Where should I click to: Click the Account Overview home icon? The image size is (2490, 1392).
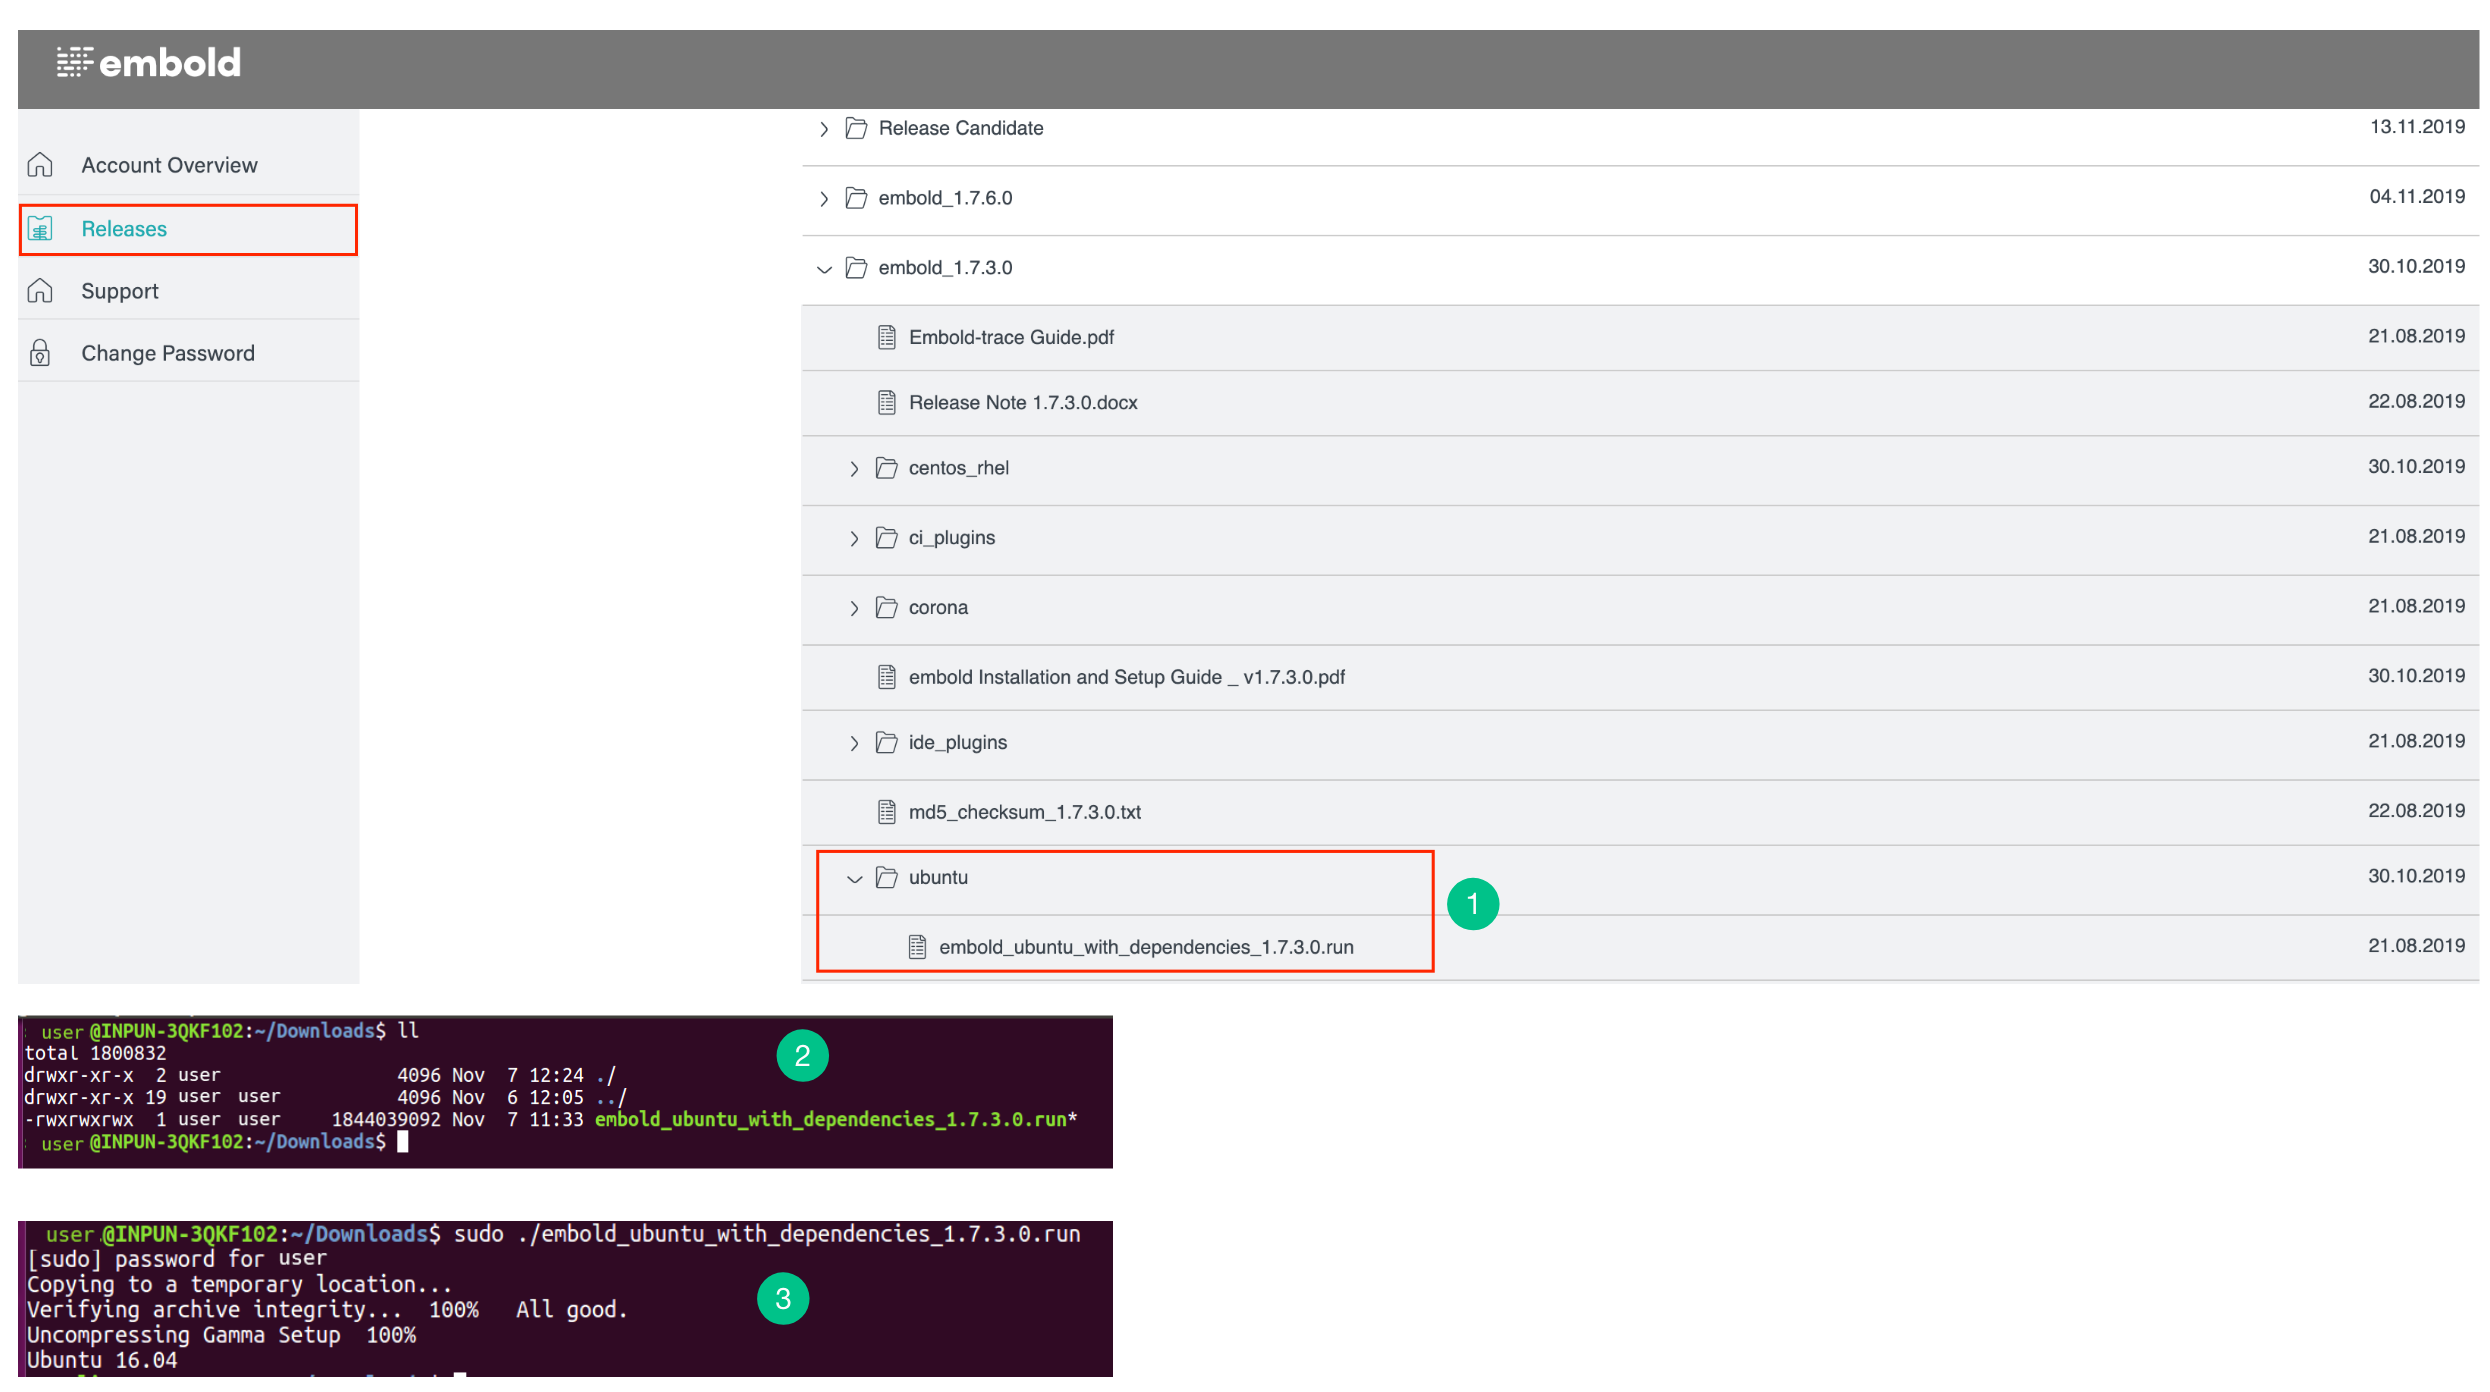(40, 165)
